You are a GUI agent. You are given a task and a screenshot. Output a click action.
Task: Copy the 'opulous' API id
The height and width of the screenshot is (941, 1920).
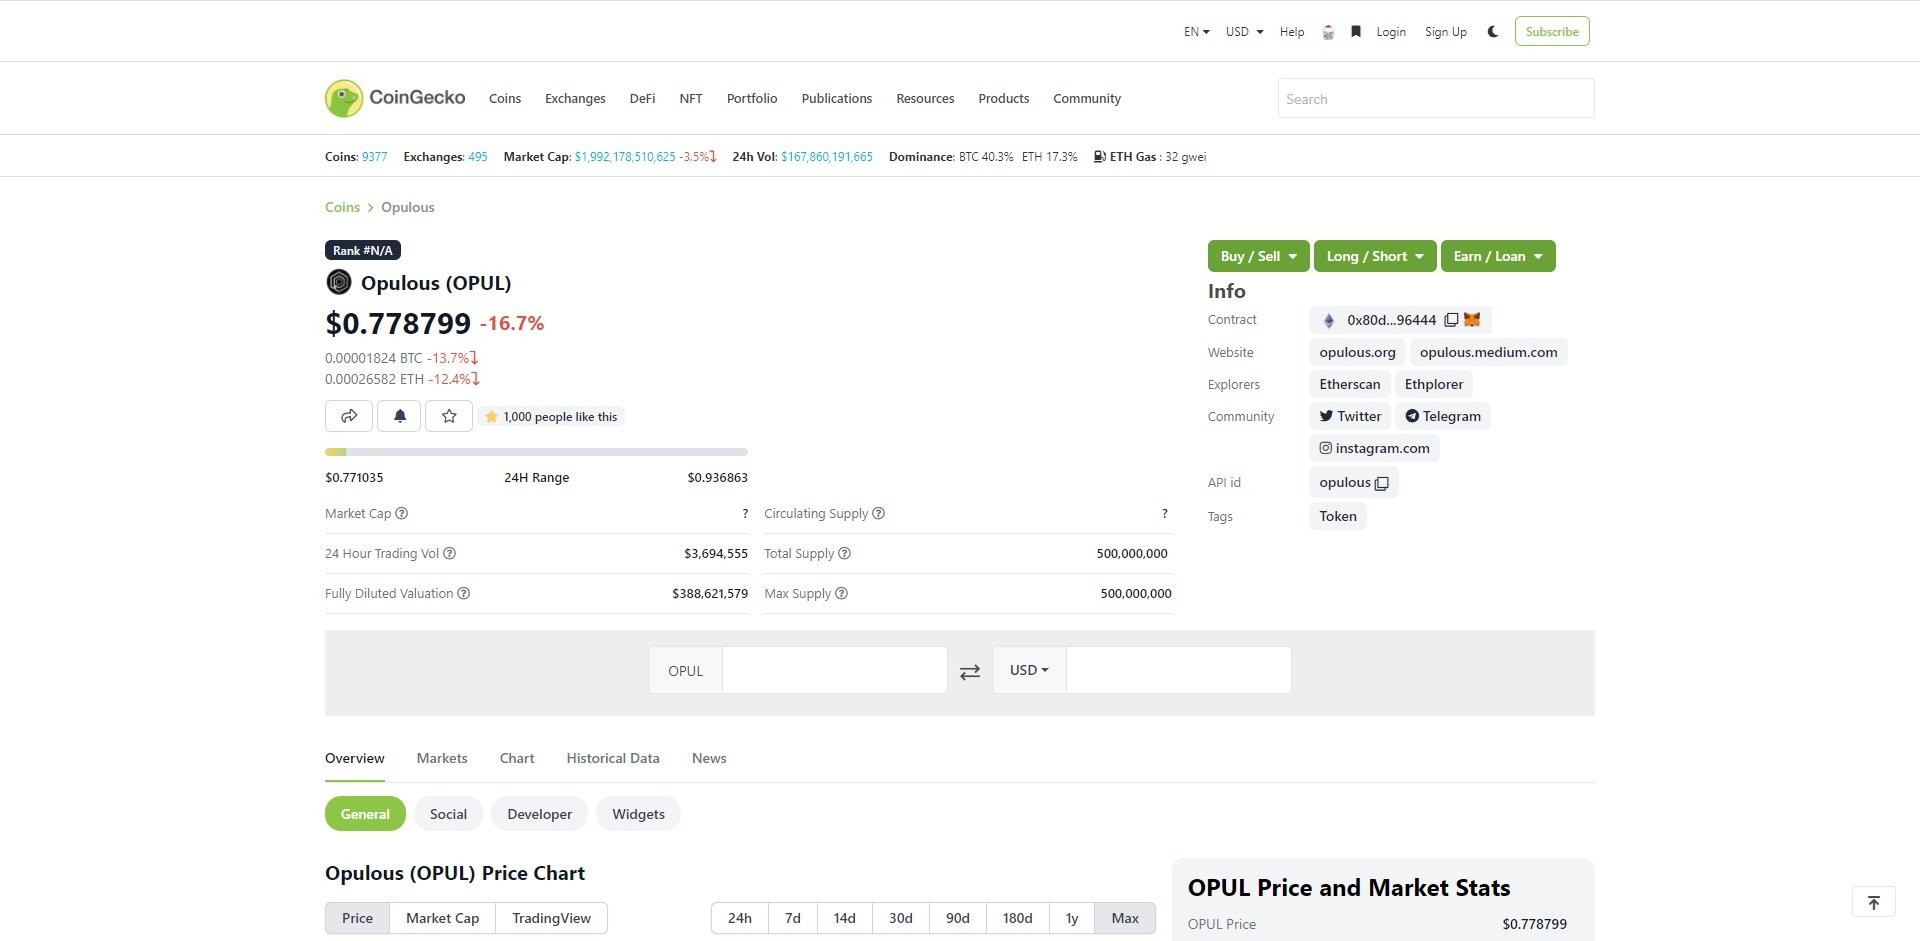(x=1382, y=482)
